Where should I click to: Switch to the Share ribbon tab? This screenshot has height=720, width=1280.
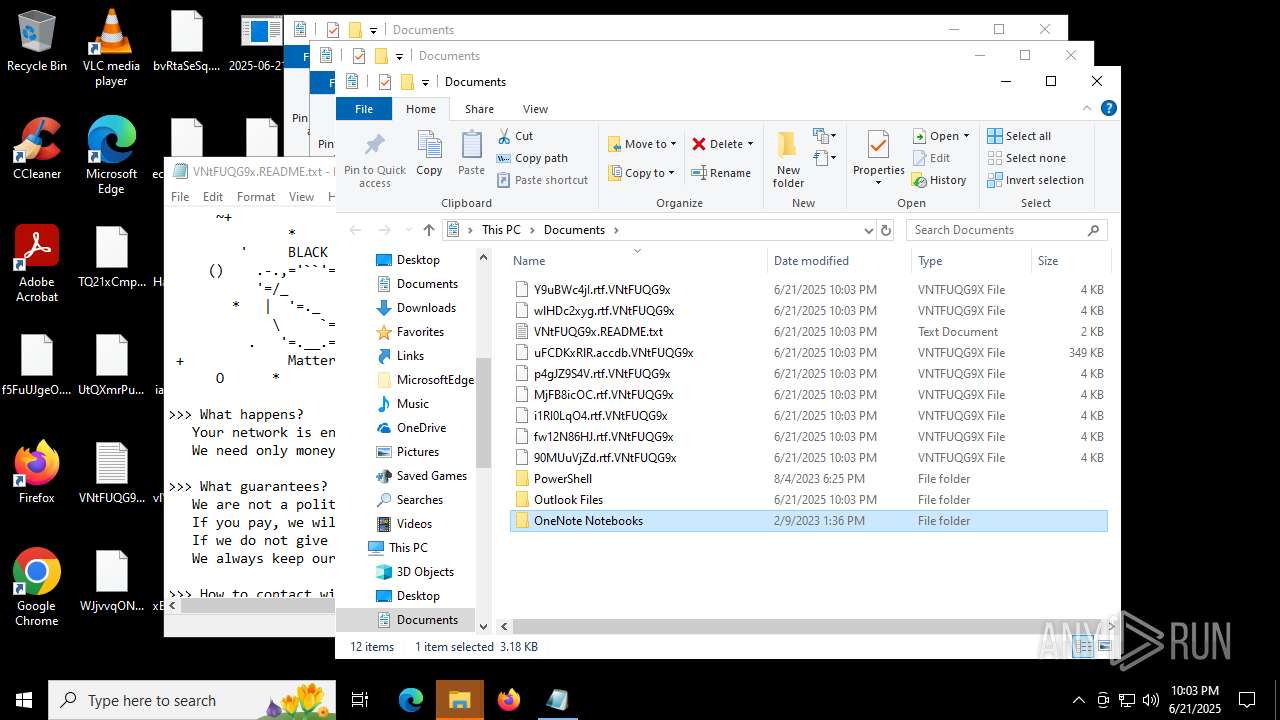(x=479, y=109)
